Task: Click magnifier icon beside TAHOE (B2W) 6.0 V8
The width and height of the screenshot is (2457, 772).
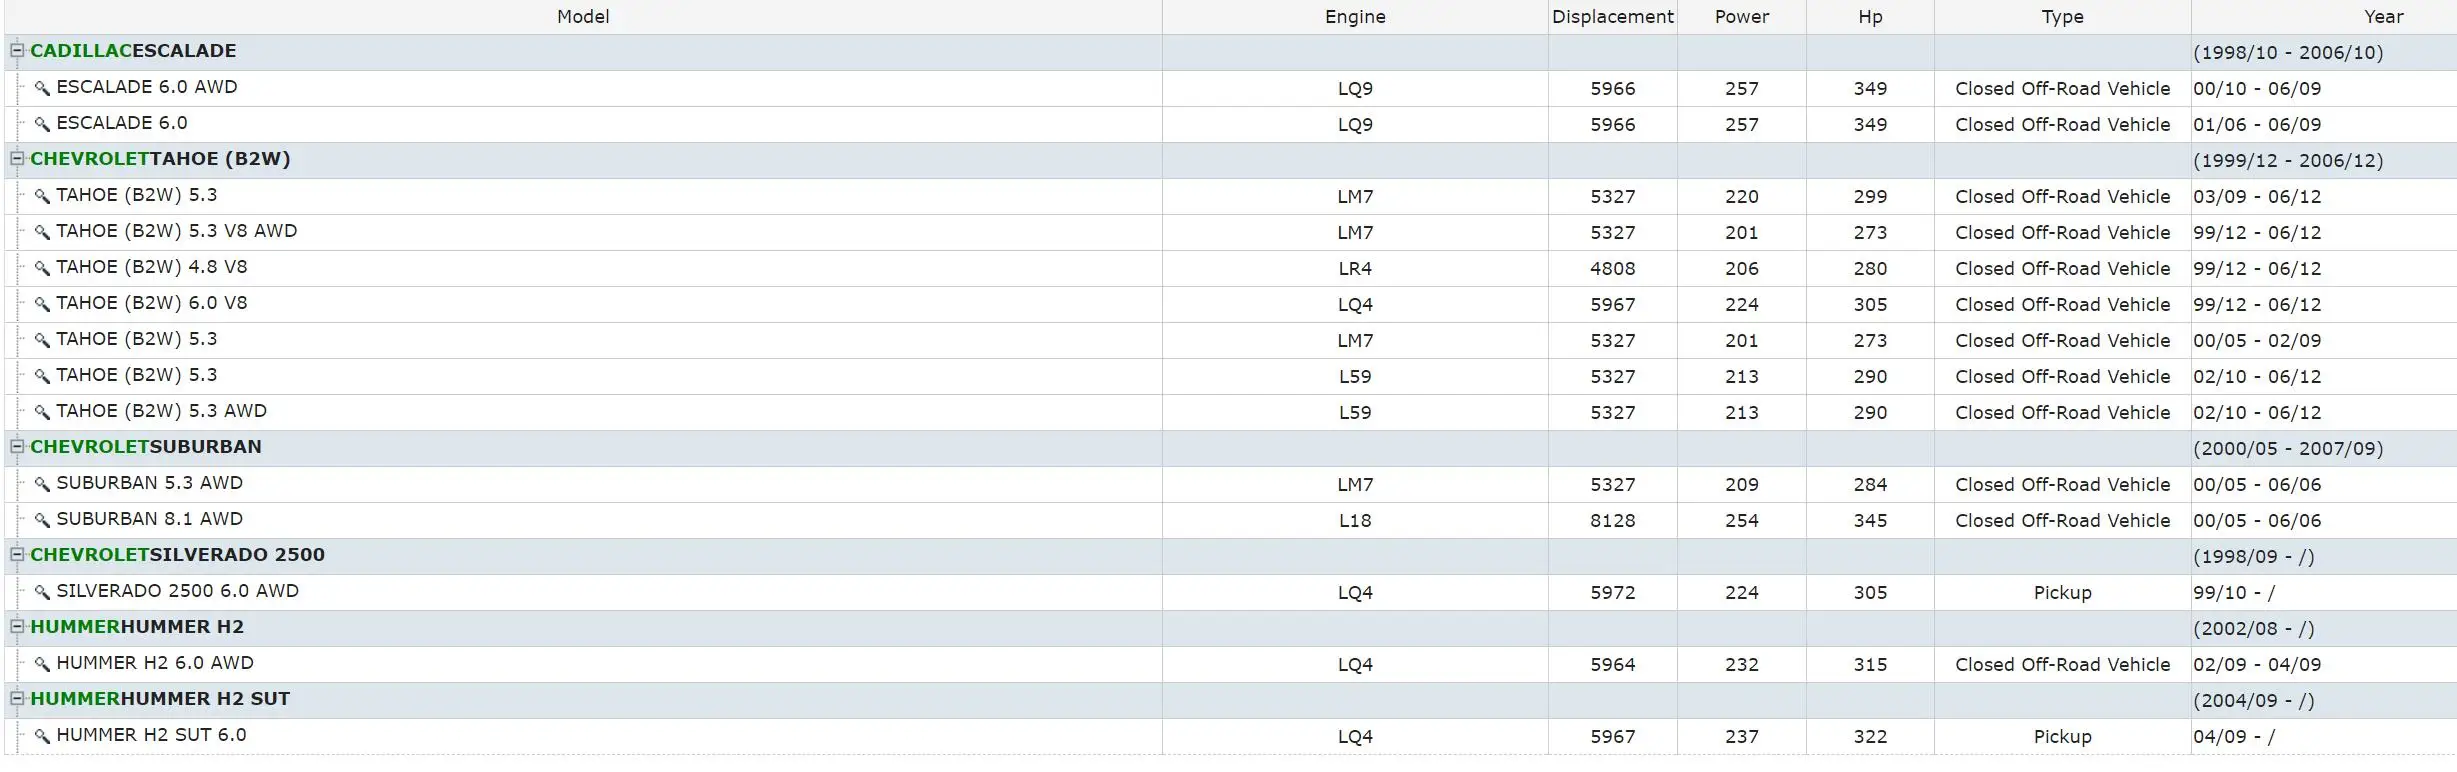Action: point(42,304)
